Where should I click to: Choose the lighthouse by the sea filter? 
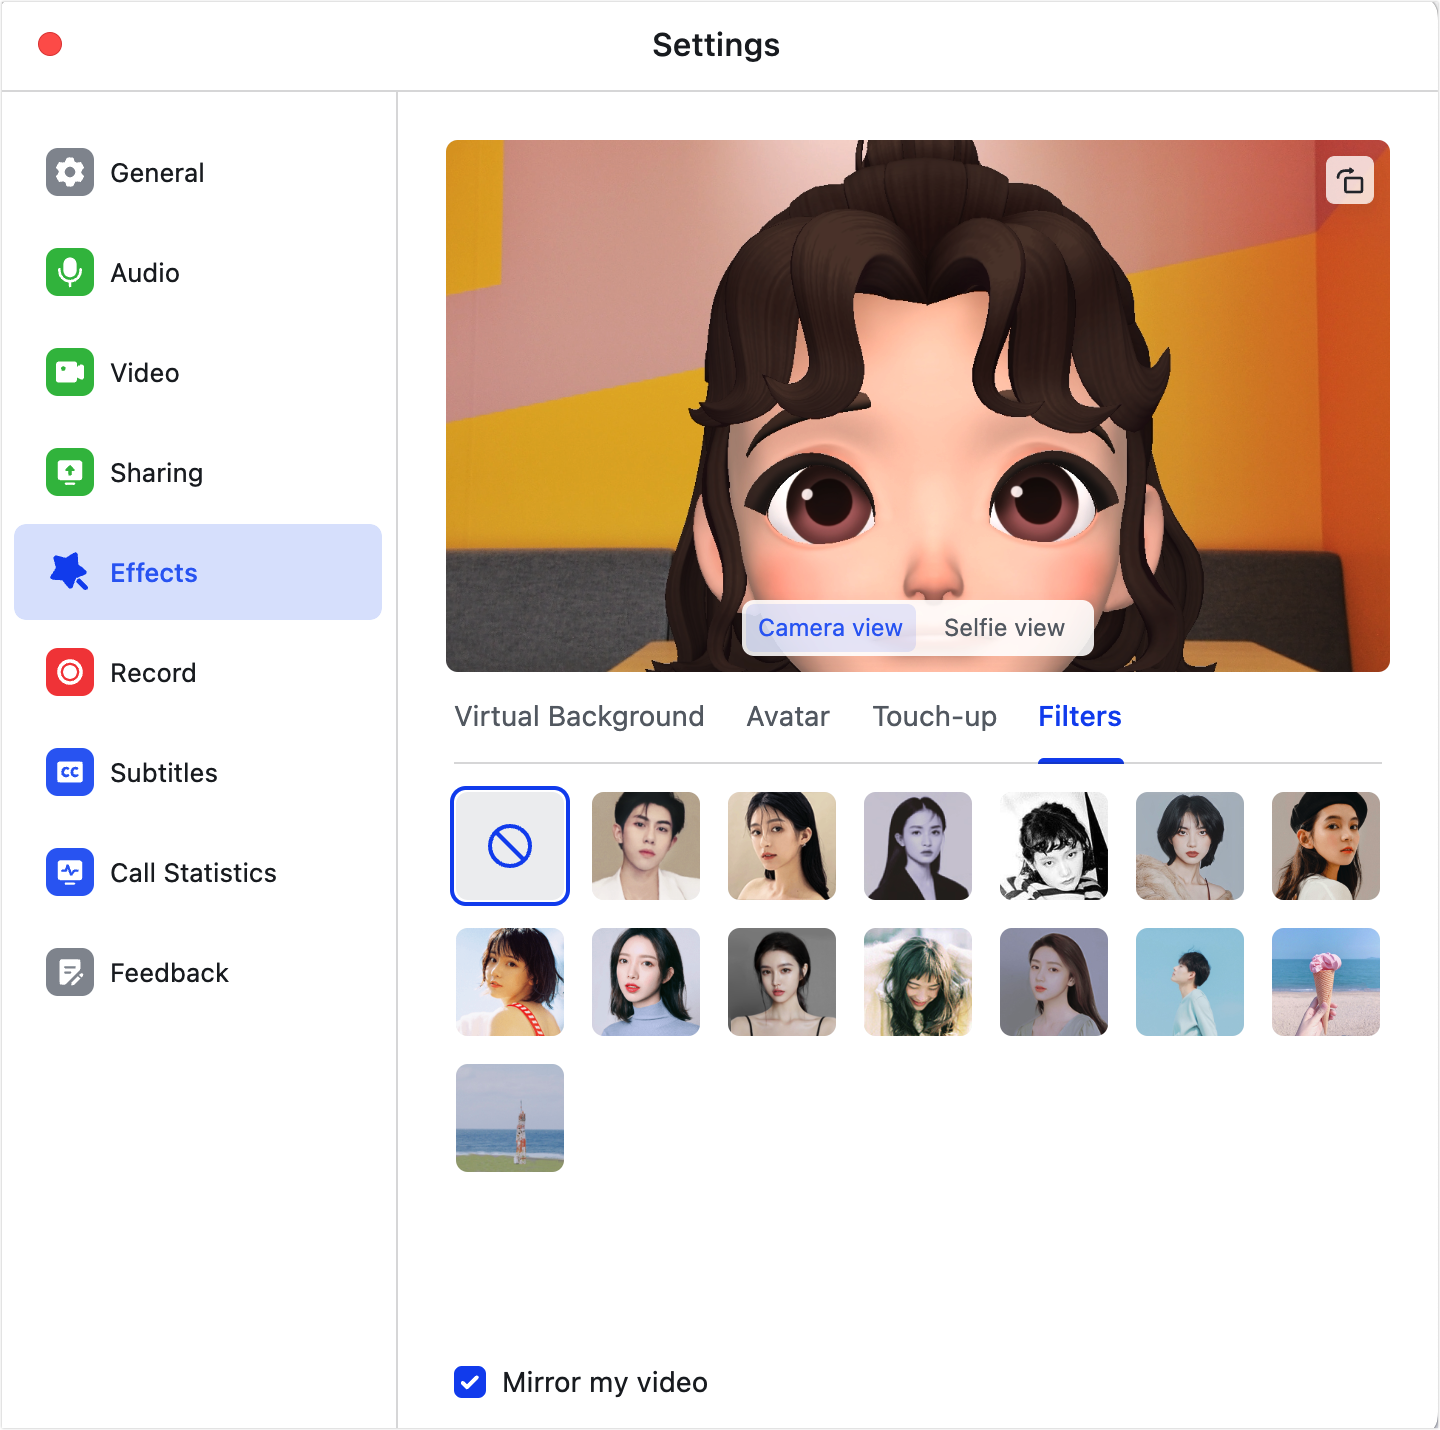[510, 1118]
